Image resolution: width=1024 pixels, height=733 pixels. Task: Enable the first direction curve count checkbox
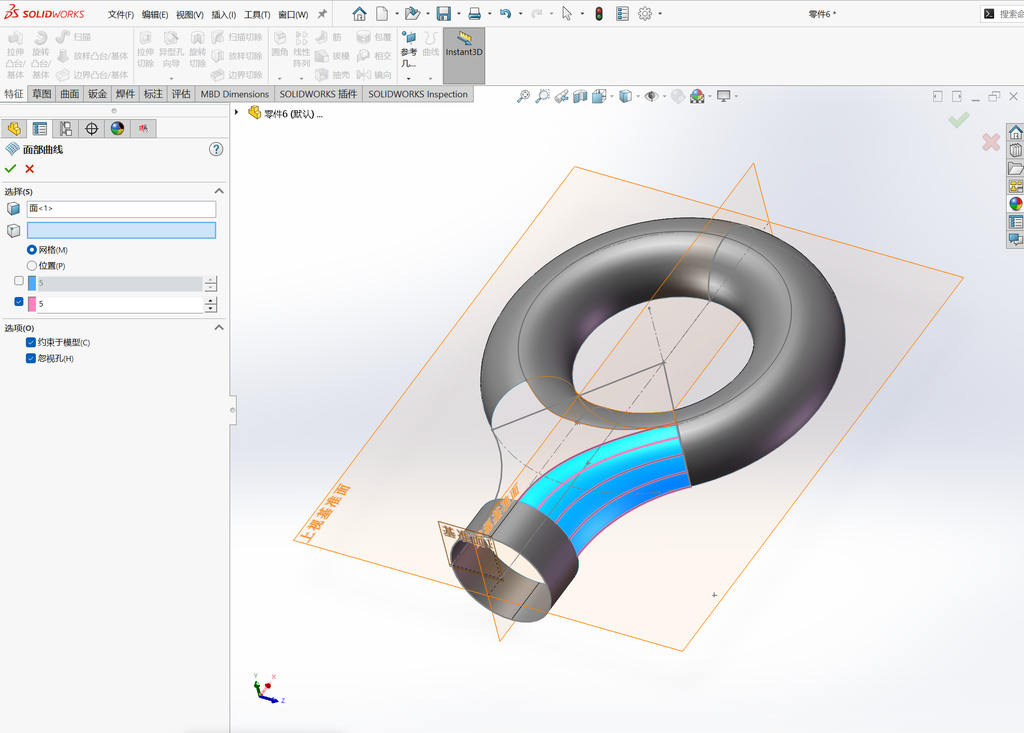[x=19, y=281]
